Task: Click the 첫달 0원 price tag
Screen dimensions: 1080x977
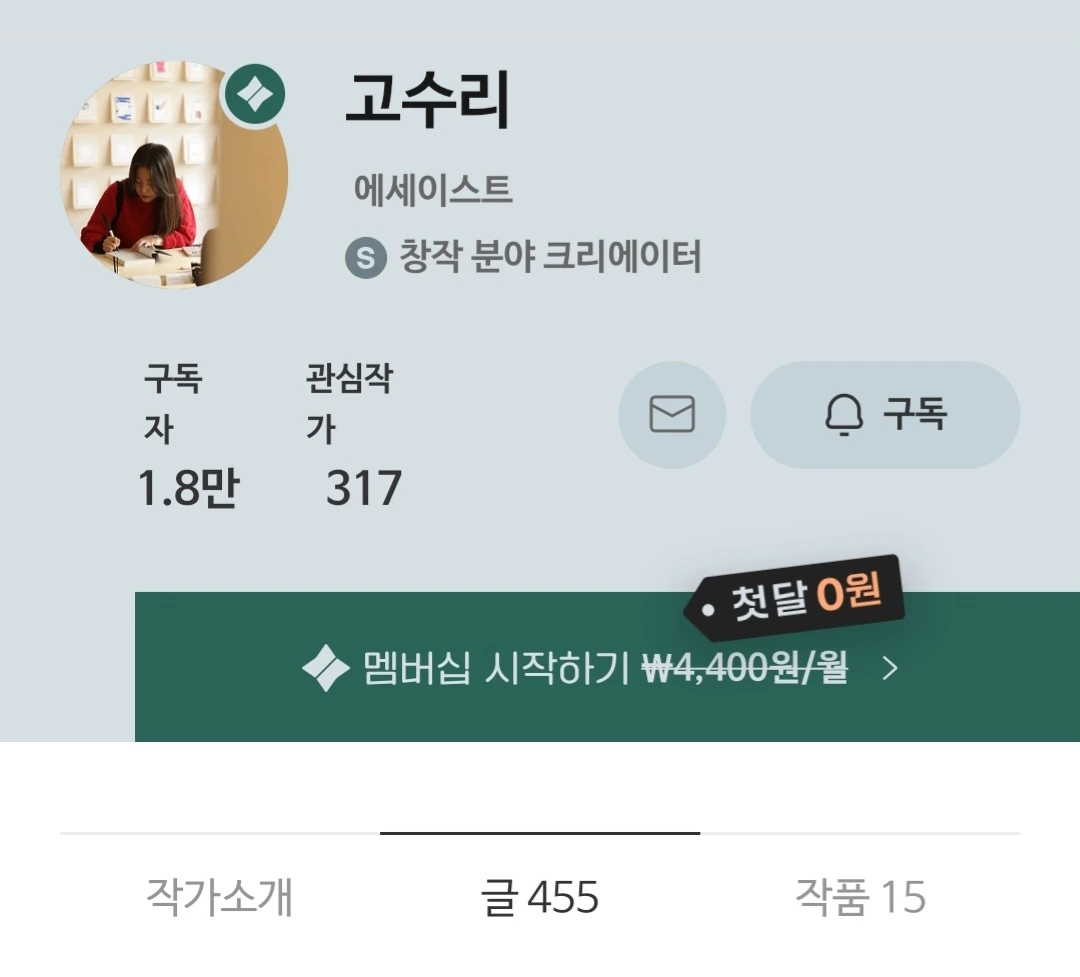Action: coord(794,596)
